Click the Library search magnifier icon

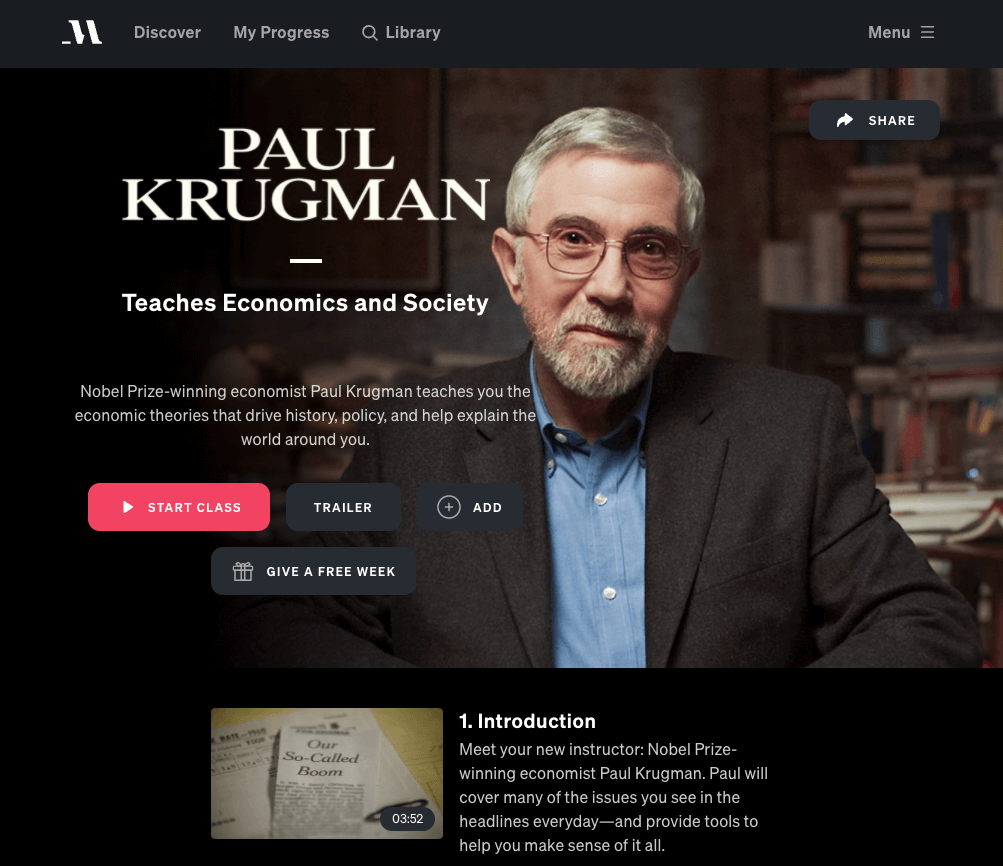pos(370,33)
